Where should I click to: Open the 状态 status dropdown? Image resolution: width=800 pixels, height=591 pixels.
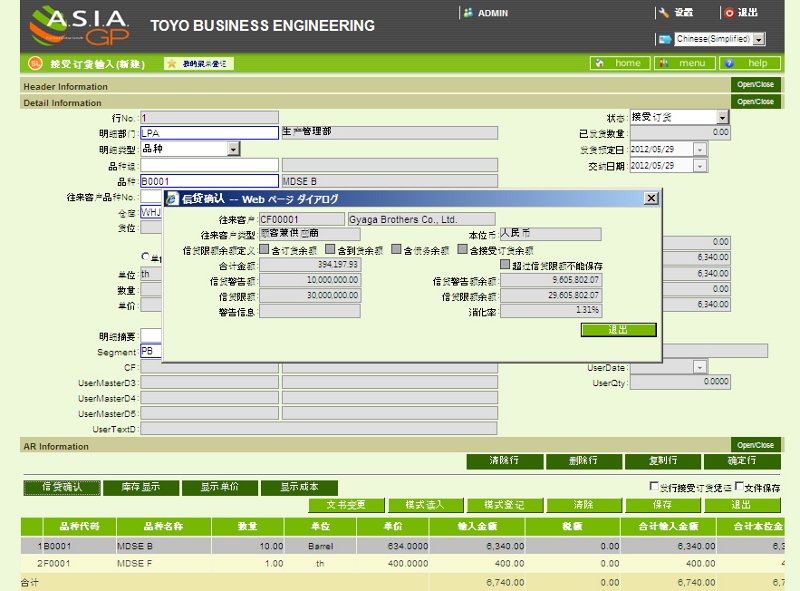[722, 117]
